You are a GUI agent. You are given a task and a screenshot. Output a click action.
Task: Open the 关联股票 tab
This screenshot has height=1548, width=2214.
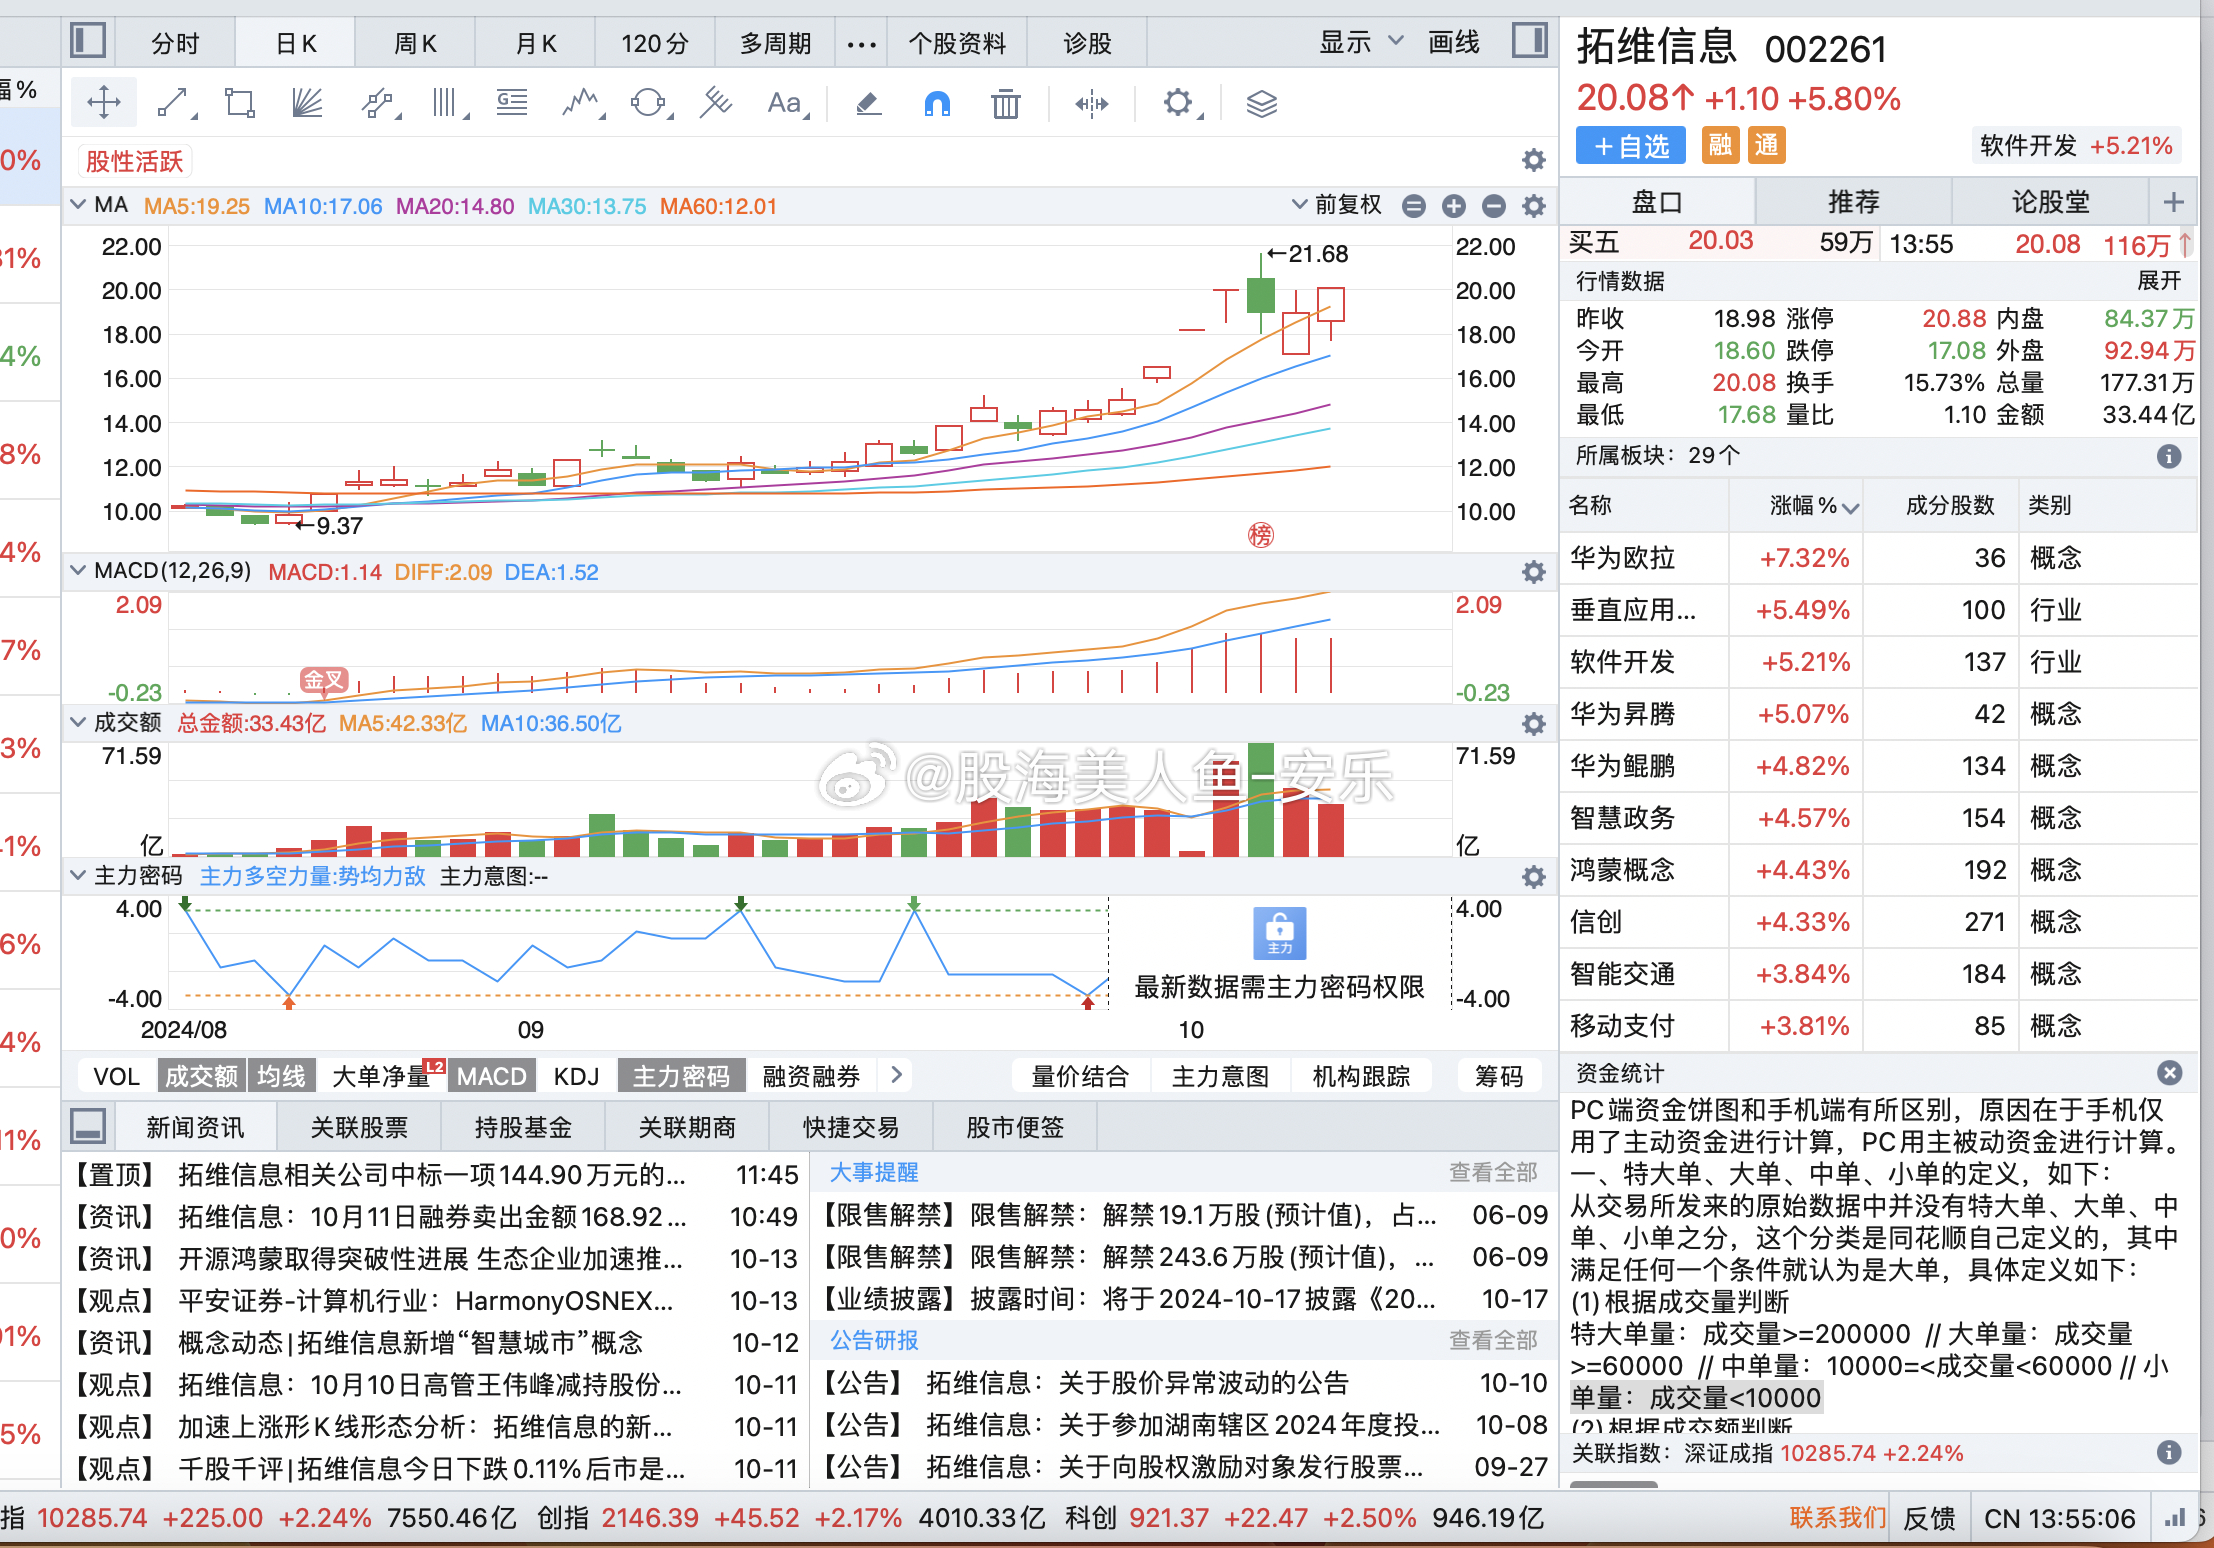pos(359,1127)
